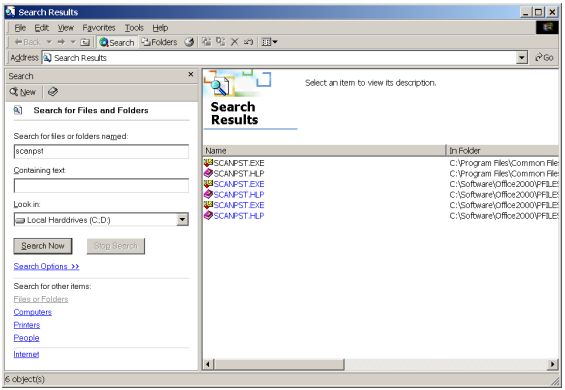
Task: Minimize the Search Results window
Action: pyautogui.click(x=526, y=12)
